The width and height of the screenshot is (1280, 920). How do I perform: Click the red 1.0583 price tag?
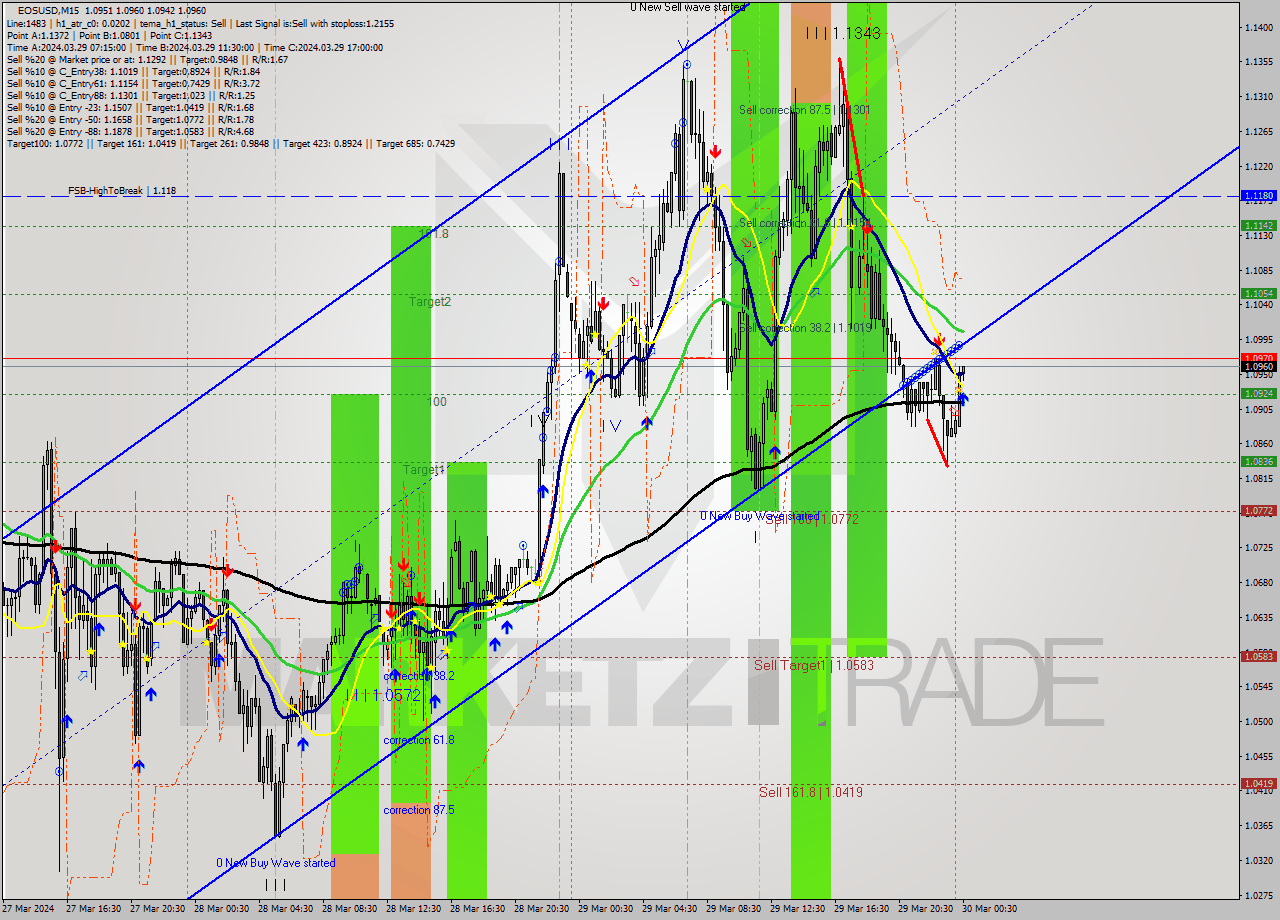click(x=1258, y=657)
